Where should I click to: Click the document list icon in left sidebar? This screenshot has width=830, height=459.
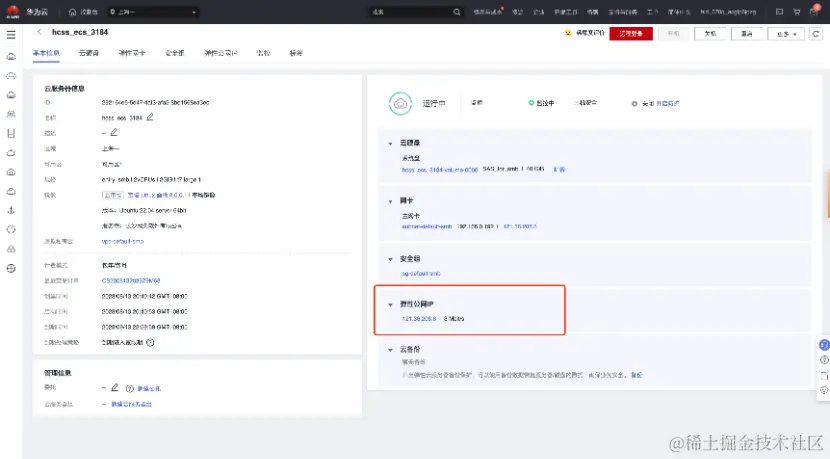pos(11,133)
